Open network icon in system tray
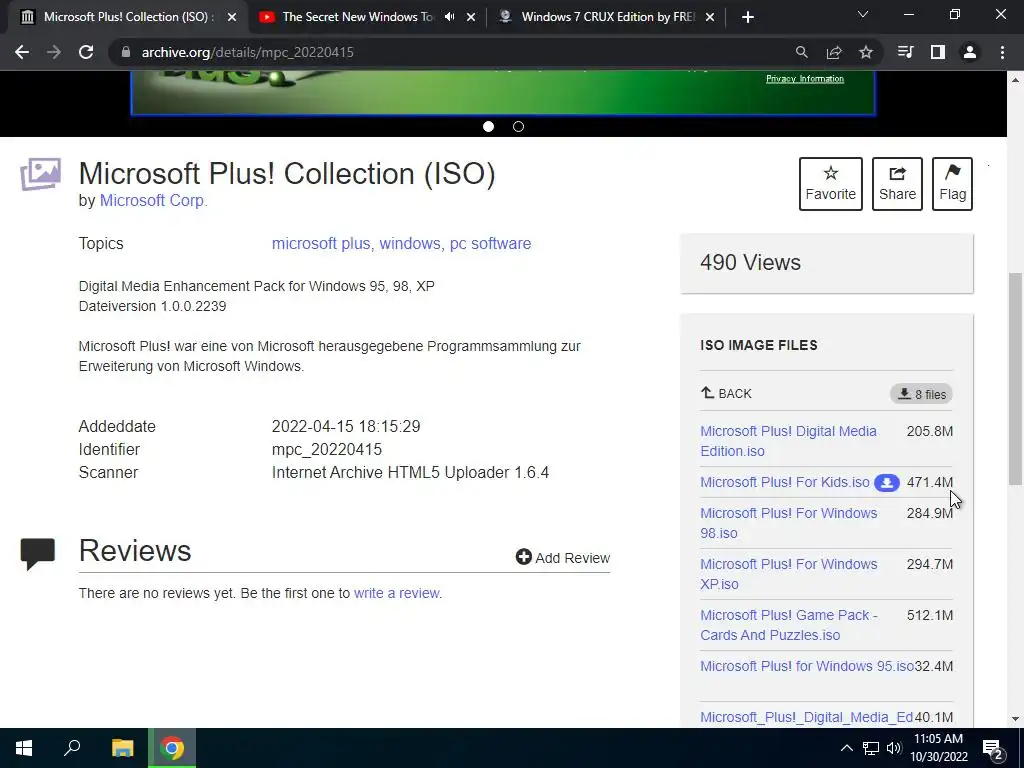This screenshot has height=768, width=1024. click(871, 748)
